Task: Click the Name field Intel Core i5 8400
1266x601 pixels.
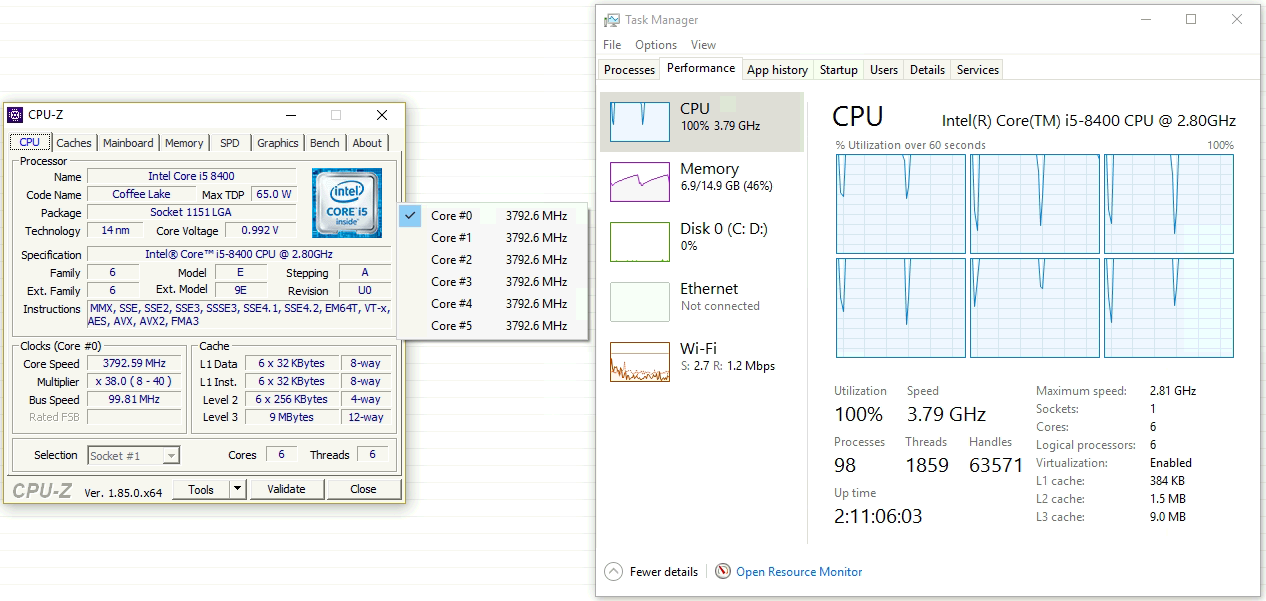Action: 192,177
